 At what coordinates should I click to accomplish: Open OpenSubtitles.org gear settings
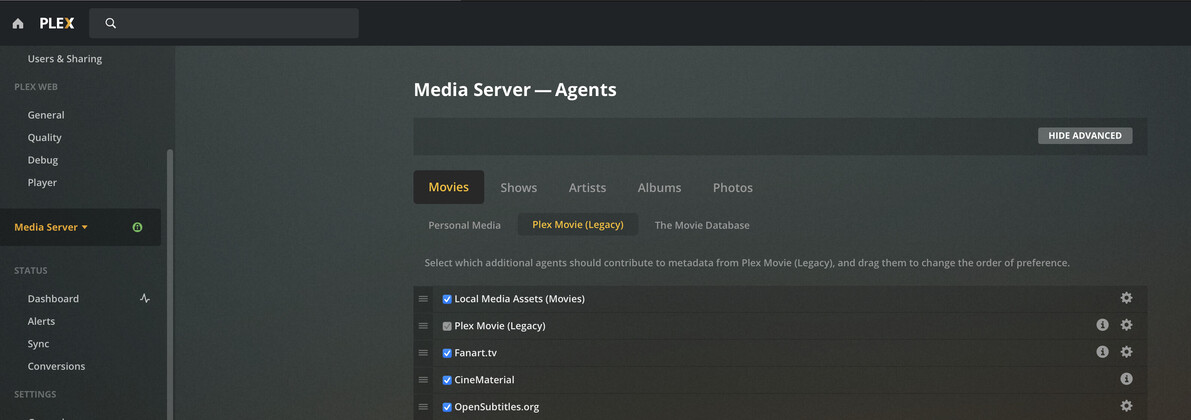click(1126, 406)
